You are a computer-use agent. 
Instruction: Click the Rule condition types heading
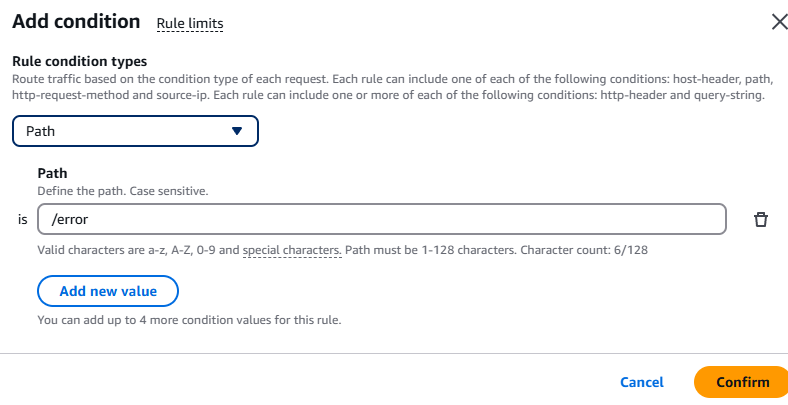coord(79,61)
